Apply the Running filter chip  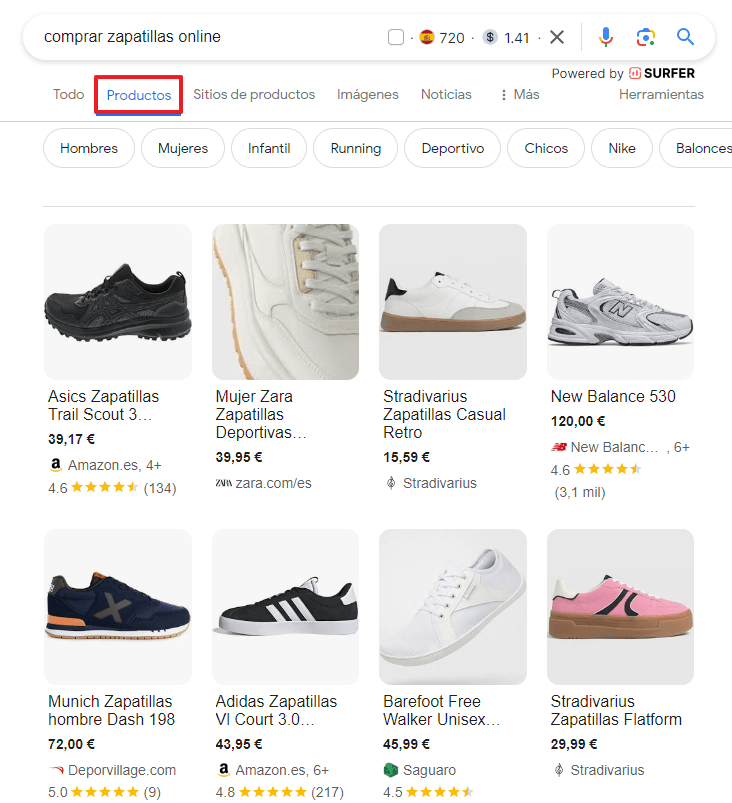click(355, 148)
